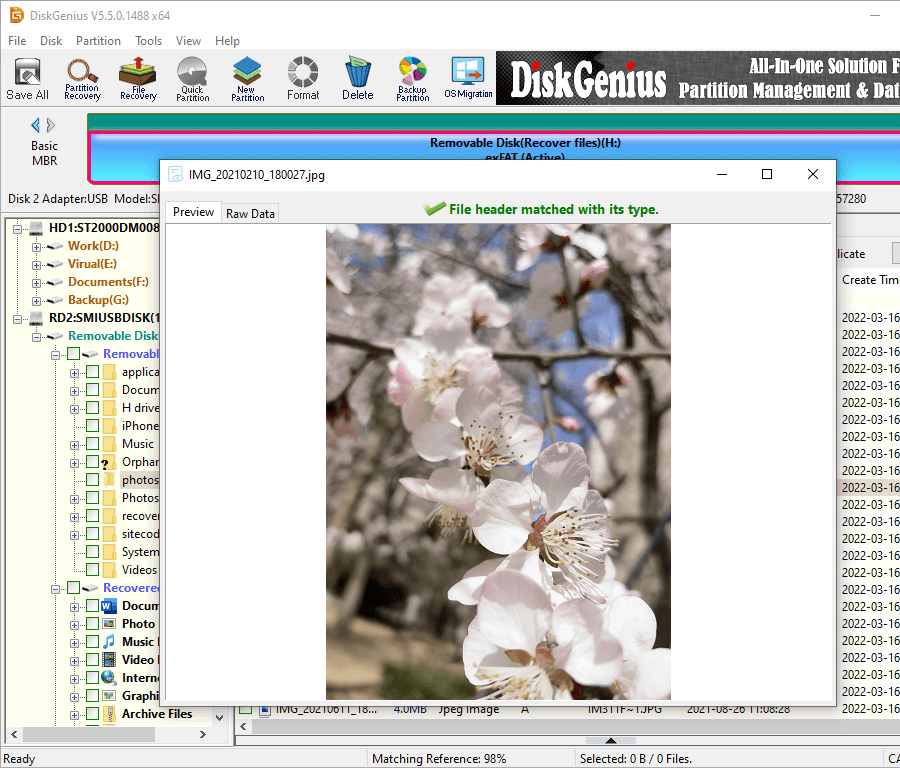Click the Format toolbar icon
This screenshot has height=768, width=900.
(x=303, y=78)
